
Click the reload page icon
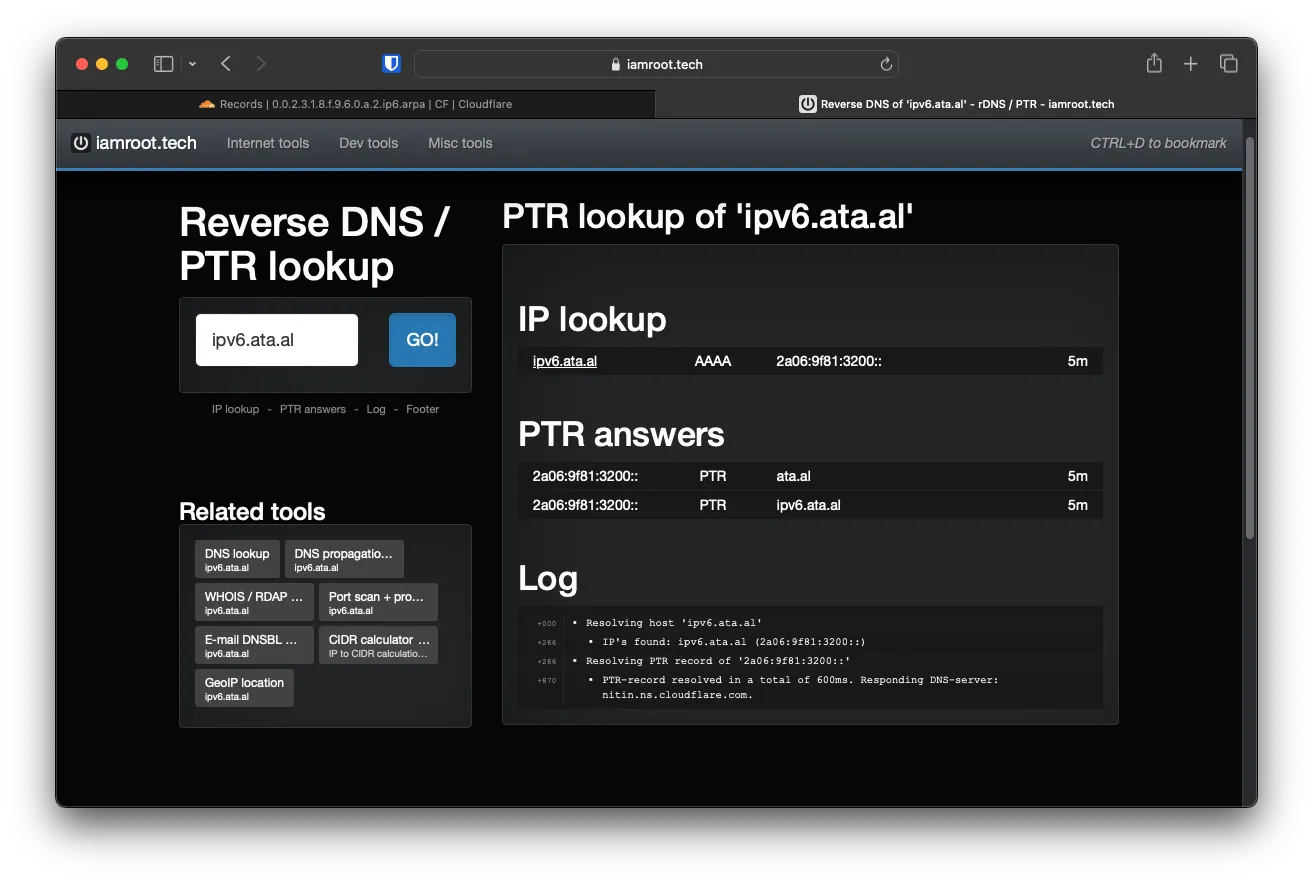[x=885, y=64]
